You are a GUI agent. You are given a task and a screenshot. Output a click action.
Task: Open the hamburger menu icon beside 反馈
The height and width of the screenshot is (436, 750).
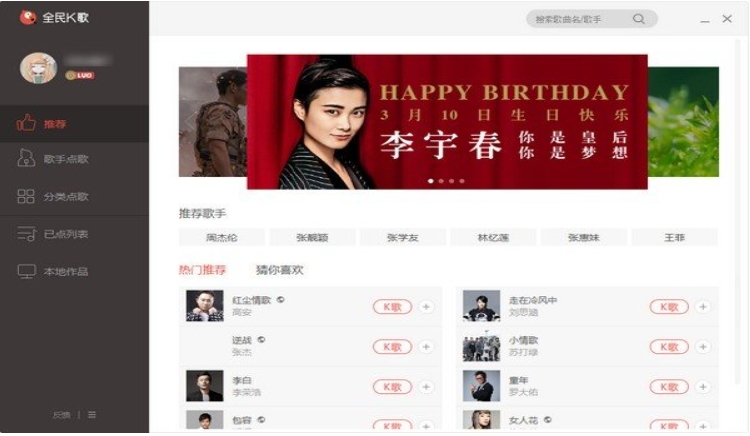click(92, 414)
